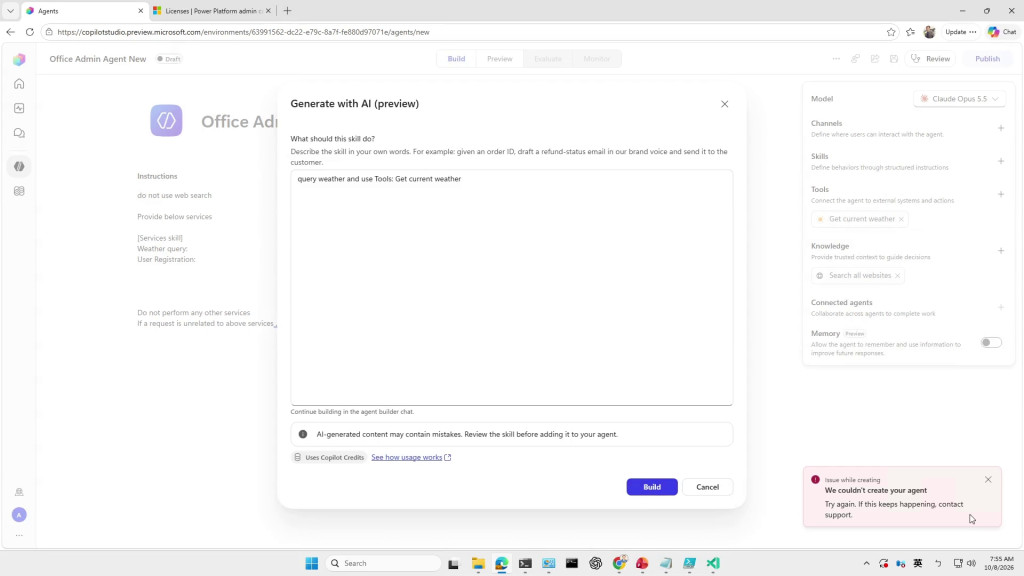Add a skill with the Skills plus icon
This screenshot has height=576, width=1024.
[1000, 161]
